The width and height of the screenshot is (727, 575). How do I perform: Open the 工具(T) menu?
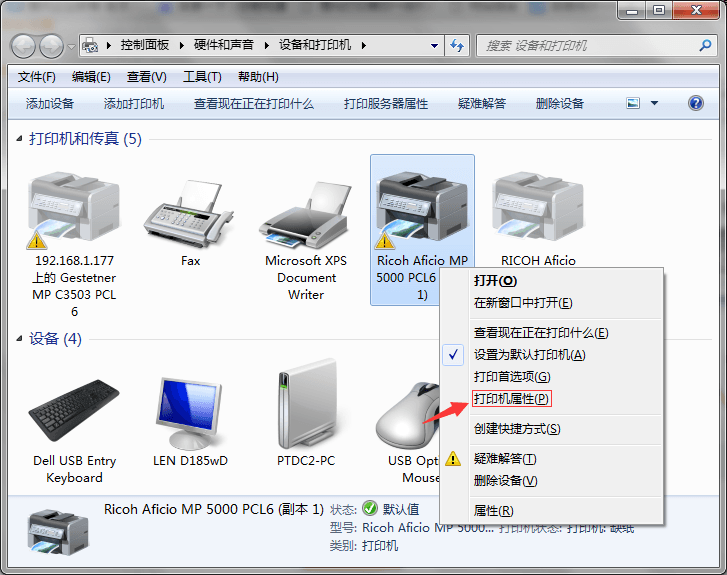click(x=201, y=77)
